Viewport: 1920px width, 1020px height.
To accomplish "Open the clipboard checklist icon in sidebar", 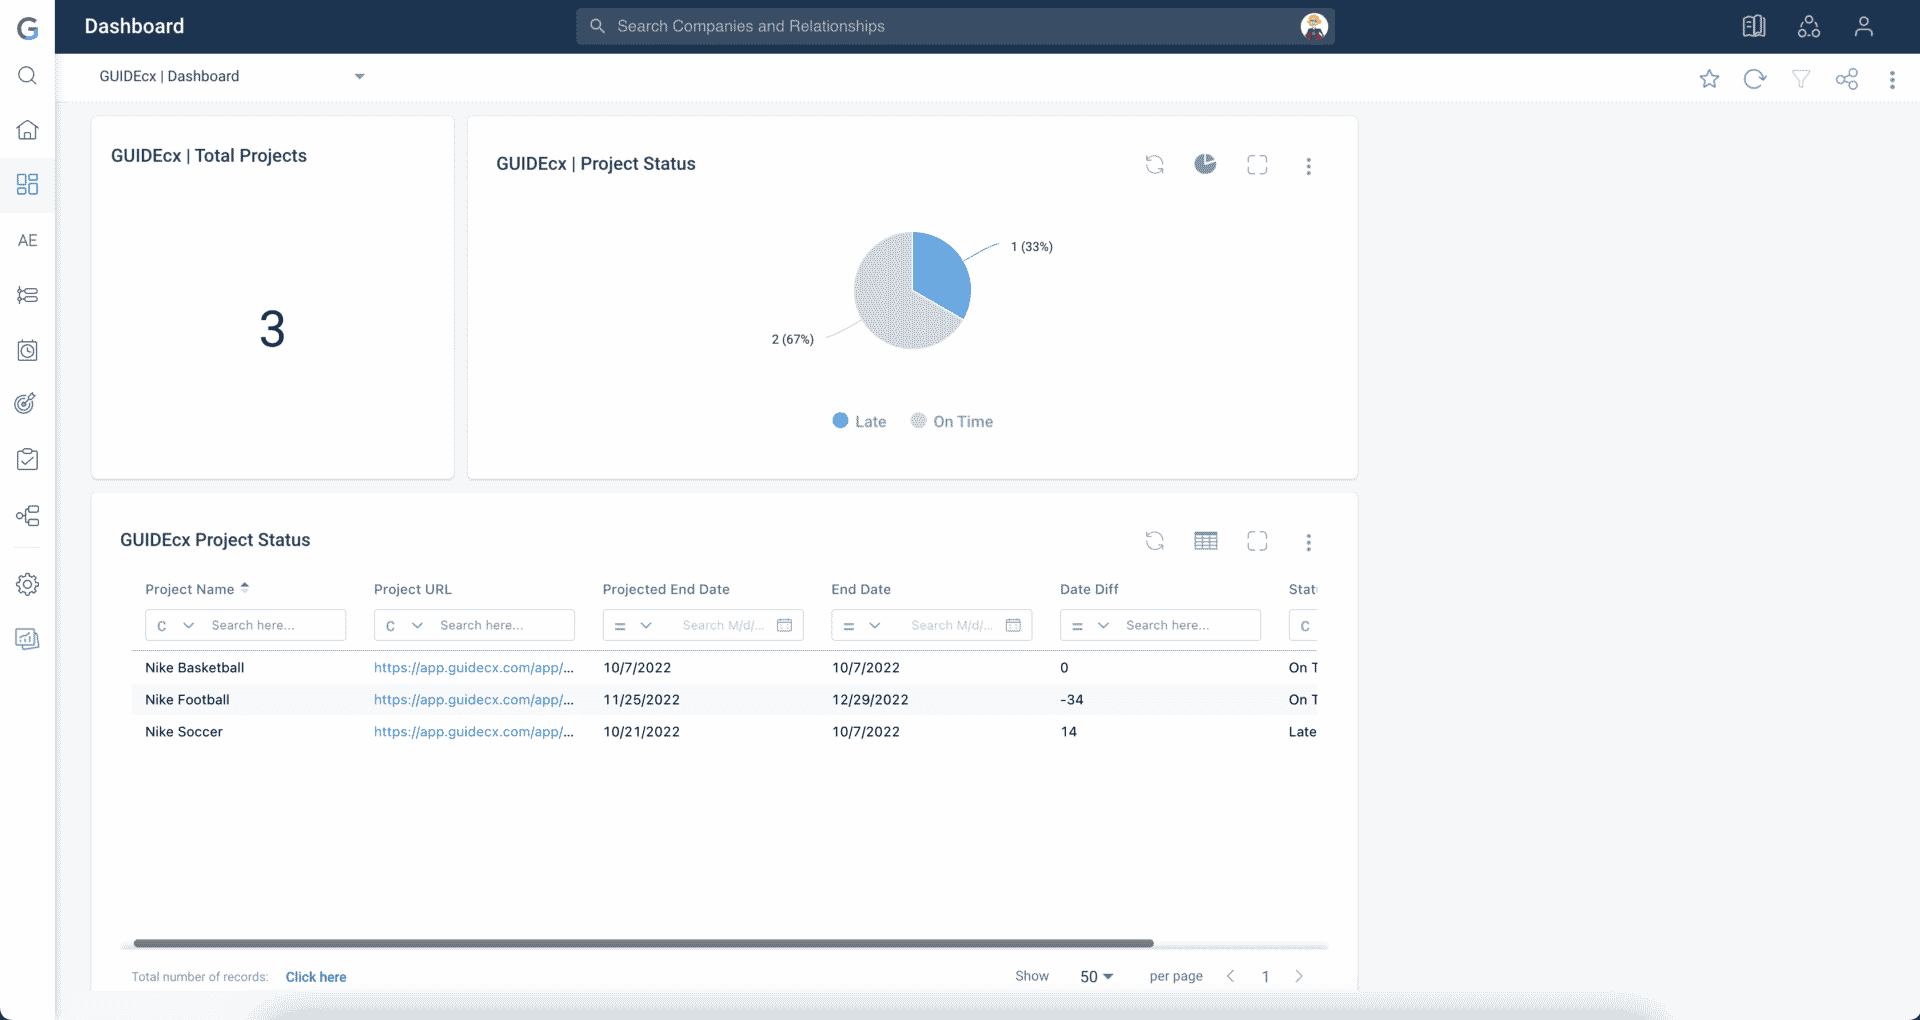I will pyautogui.click(x=28, y=459).
